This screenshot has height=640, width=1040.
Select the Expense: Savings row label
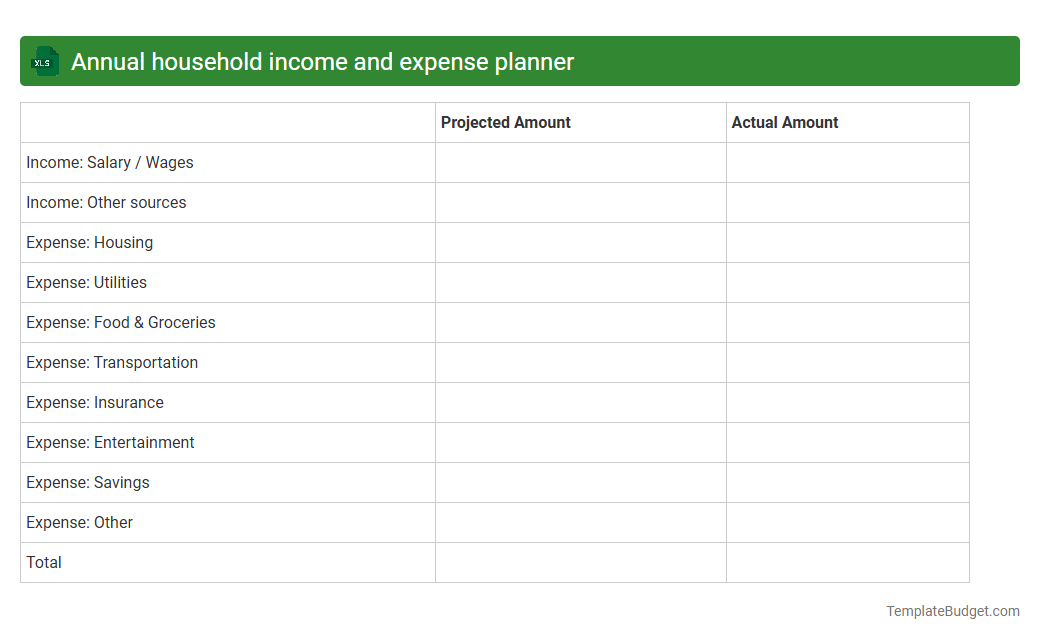click(x=87, y=482)
